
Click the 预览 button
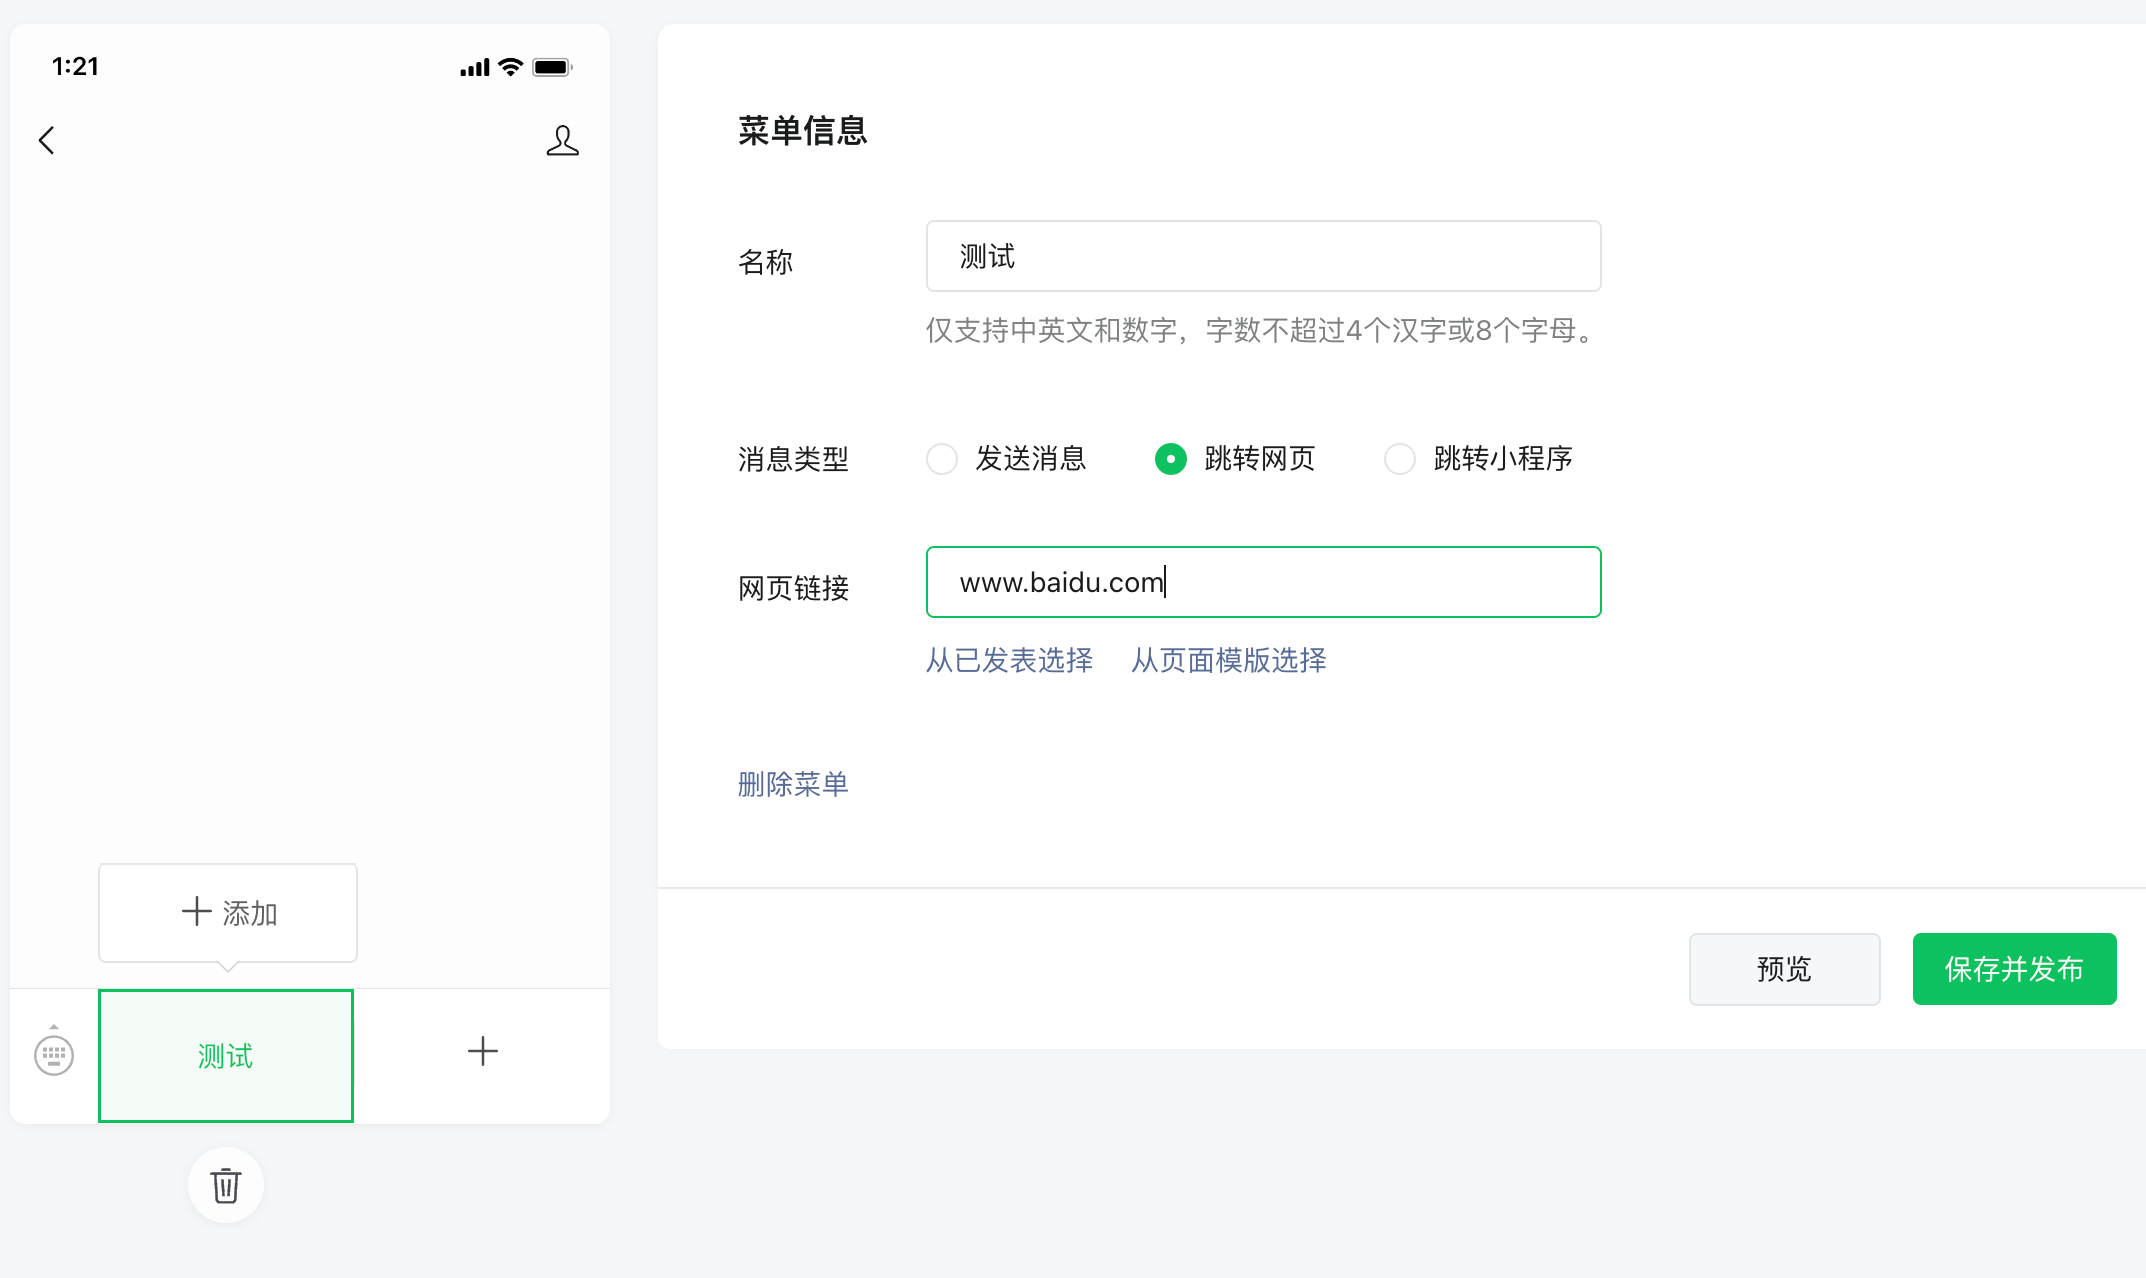1784,969
